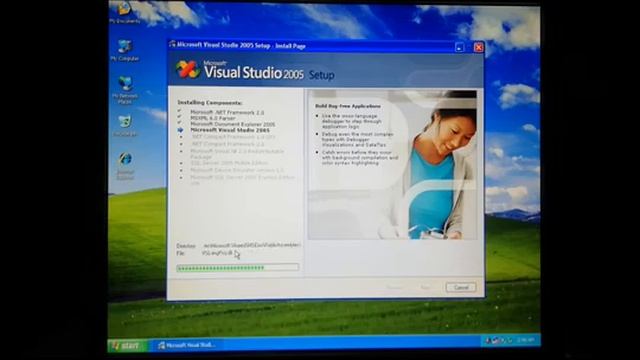
Task: Minimize the Visual Studio 2005 Setup window
Action: coord(460,47)
